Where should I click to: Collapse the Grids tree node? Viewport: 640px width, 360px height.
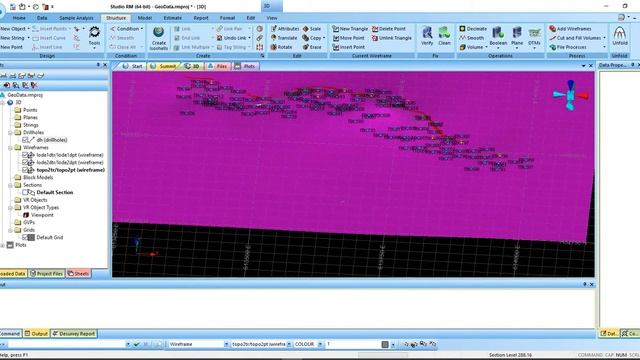pyautogui.click(x=10, y=230)
